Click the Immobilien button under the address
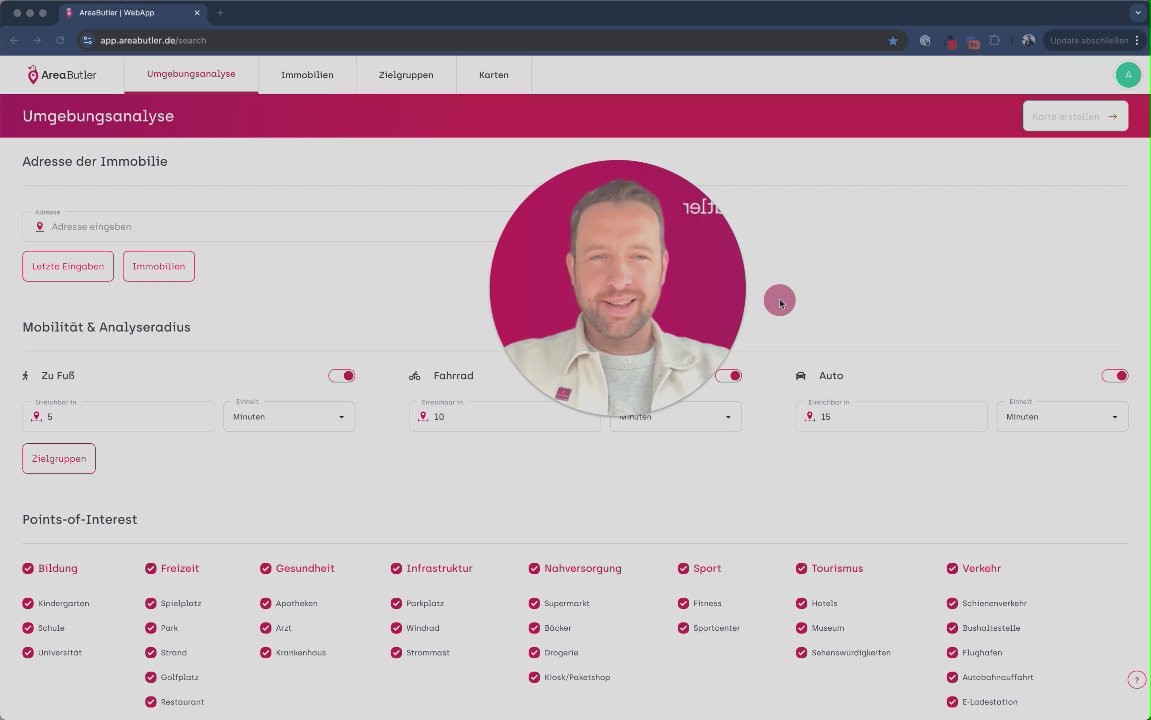Screen dimensions: 1151x720 pyautogui.click(x=159, y=266)
